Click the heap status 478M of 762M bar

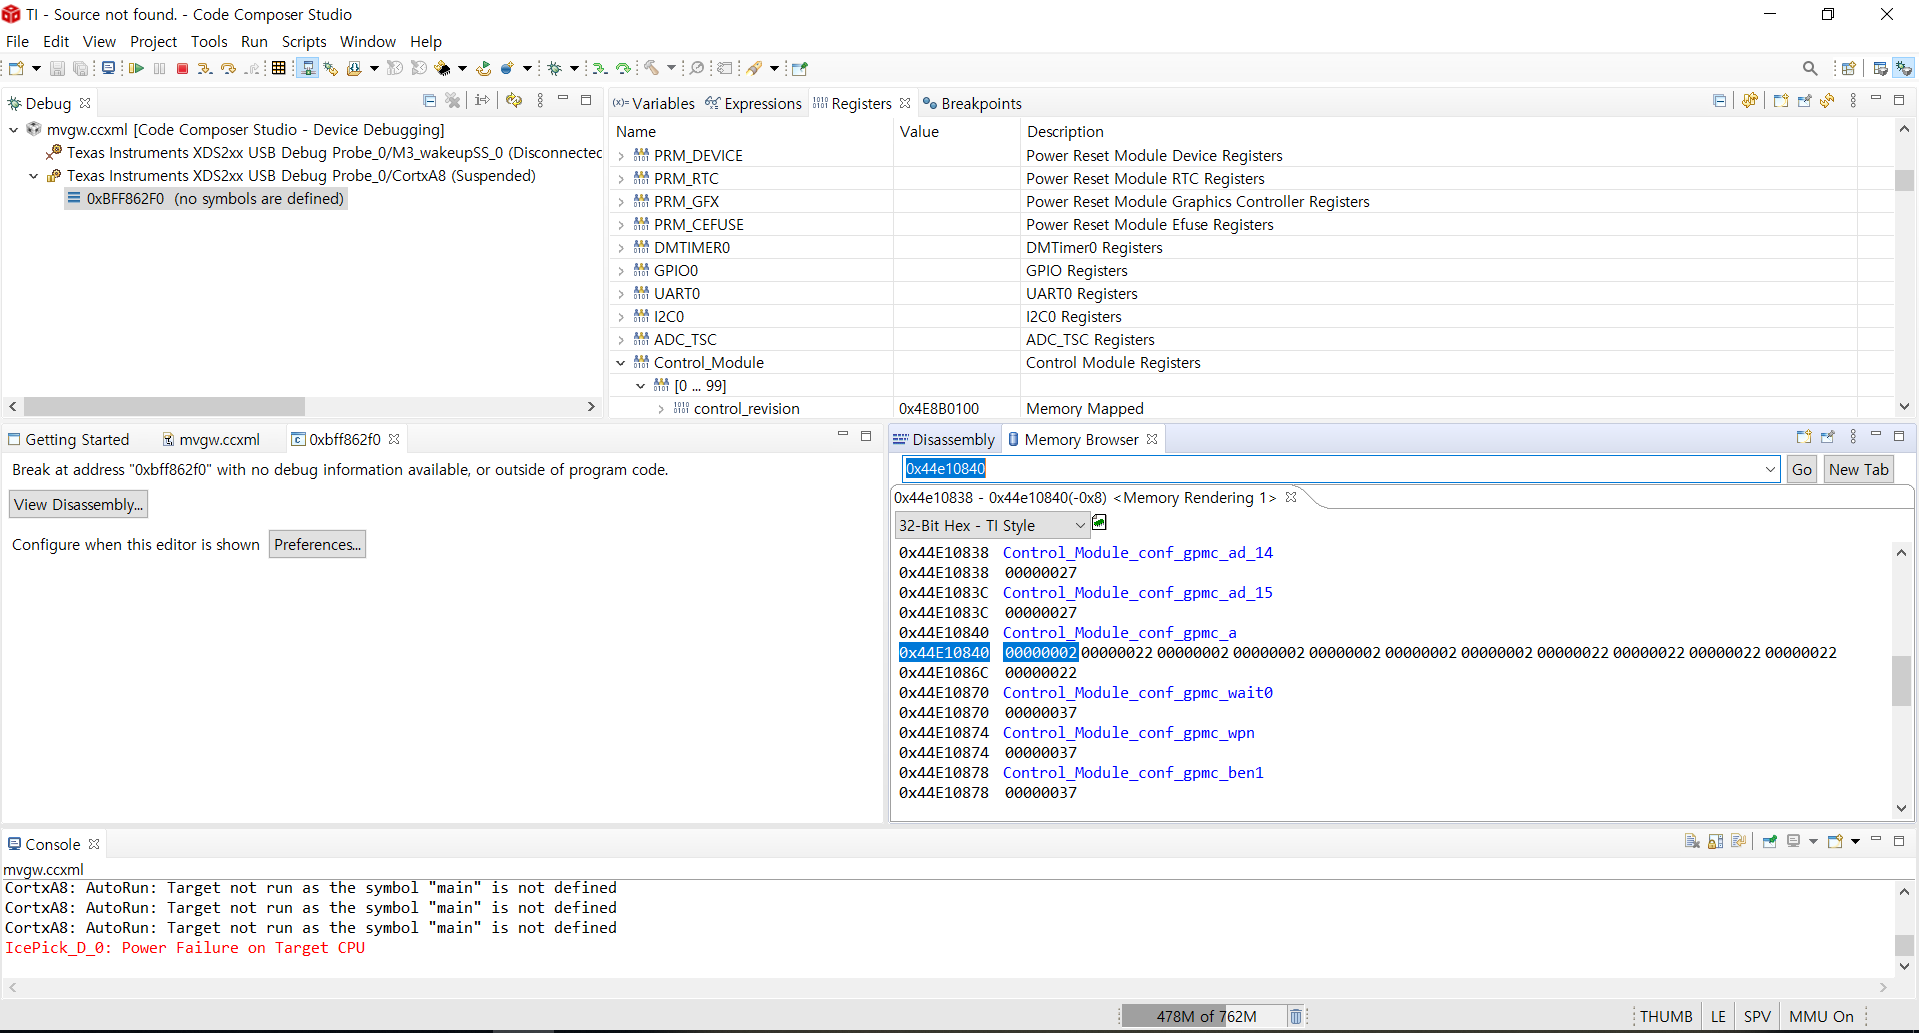tap(1206, 1016)
